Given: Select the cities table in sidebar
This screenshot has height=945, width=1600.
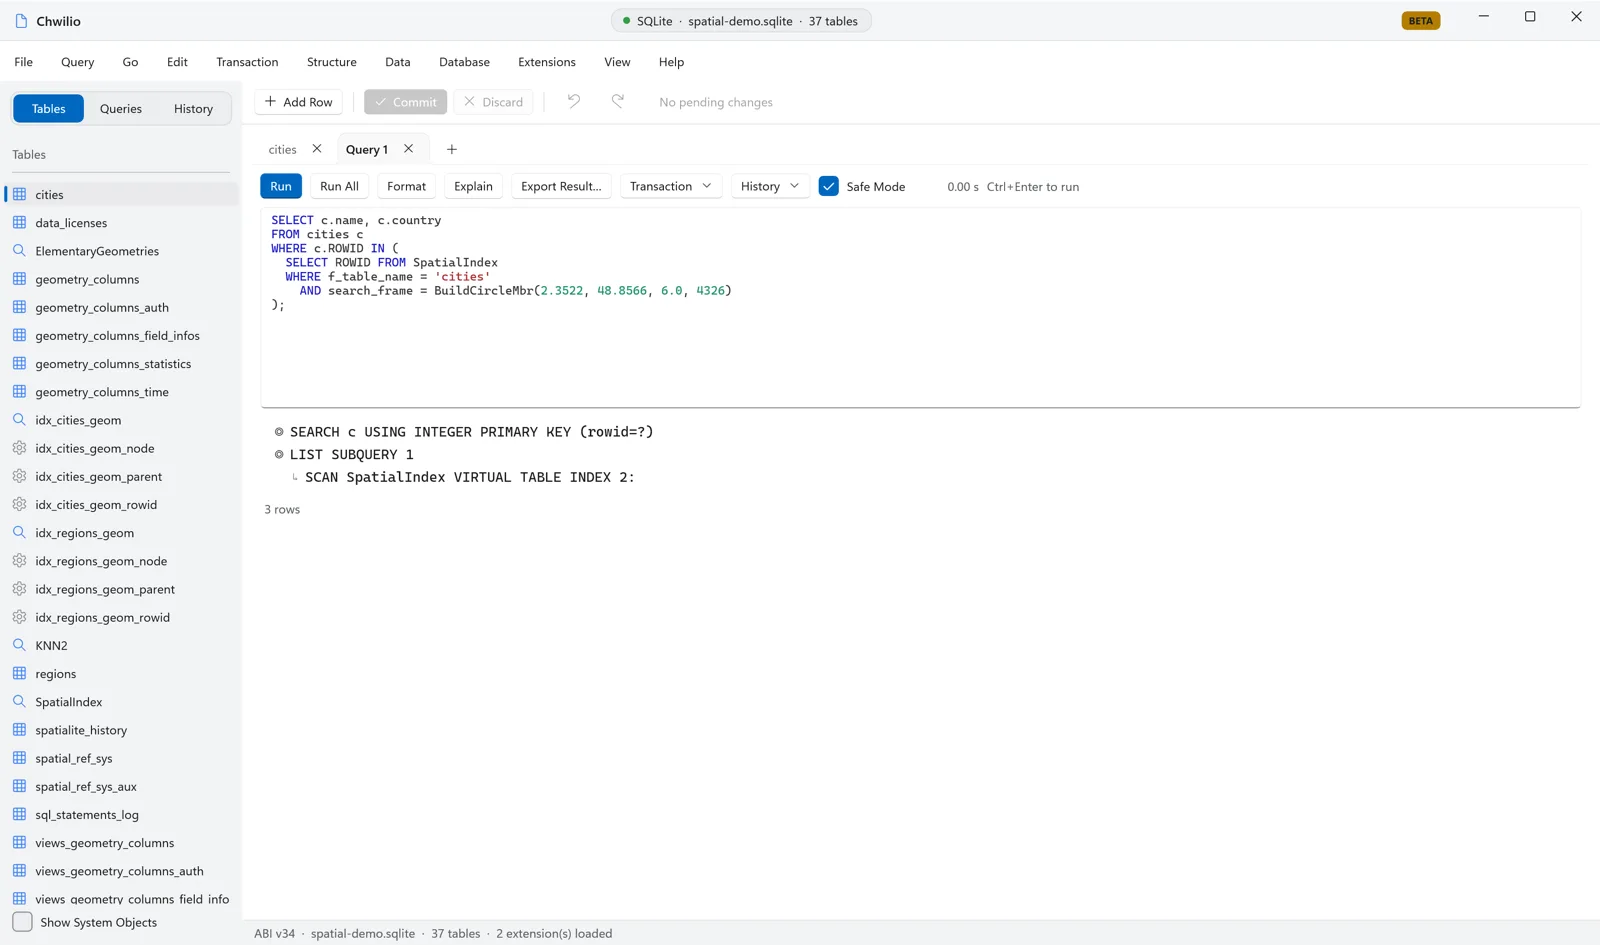Looking at the screenshot, I should (x=121, y=194).
